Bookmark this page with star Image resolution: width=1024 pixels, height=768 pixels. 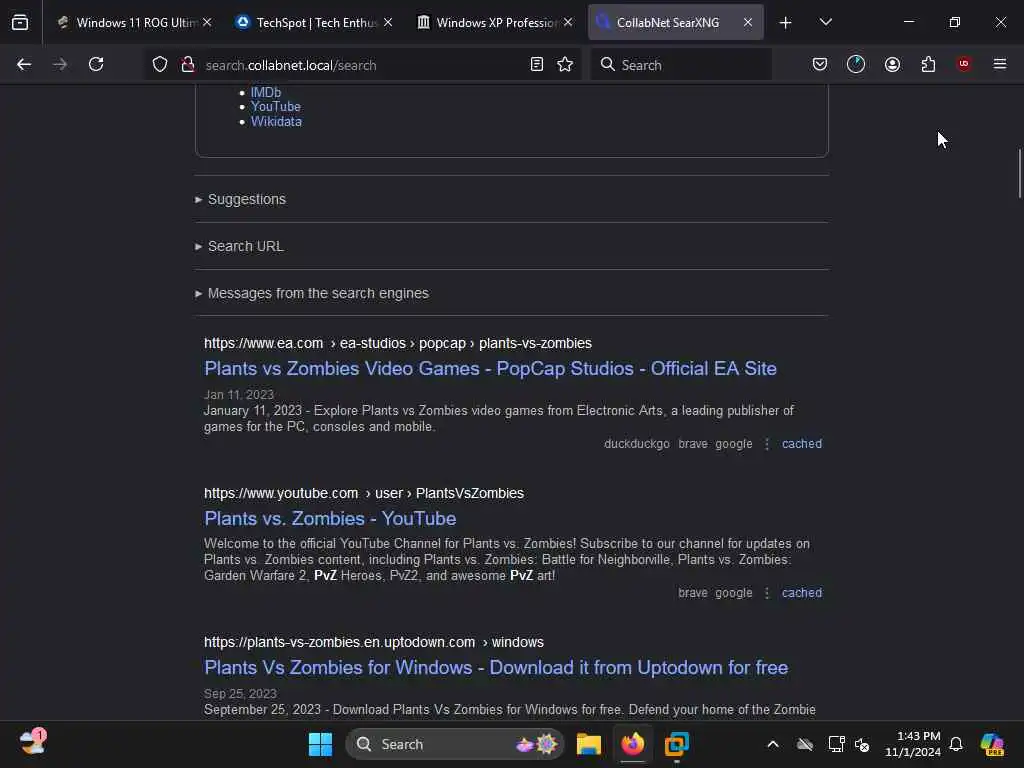pyautogui.click(x=565, y=64)
